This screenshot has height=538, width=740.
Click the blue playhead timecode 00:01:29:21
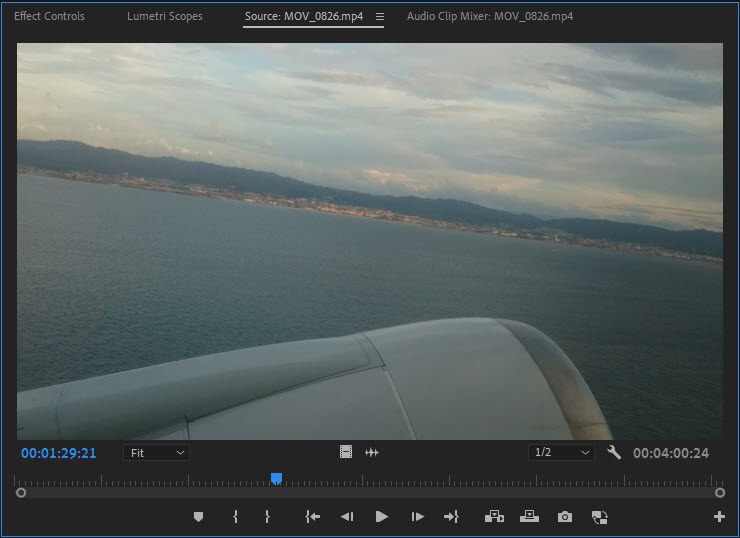point(59,453)
